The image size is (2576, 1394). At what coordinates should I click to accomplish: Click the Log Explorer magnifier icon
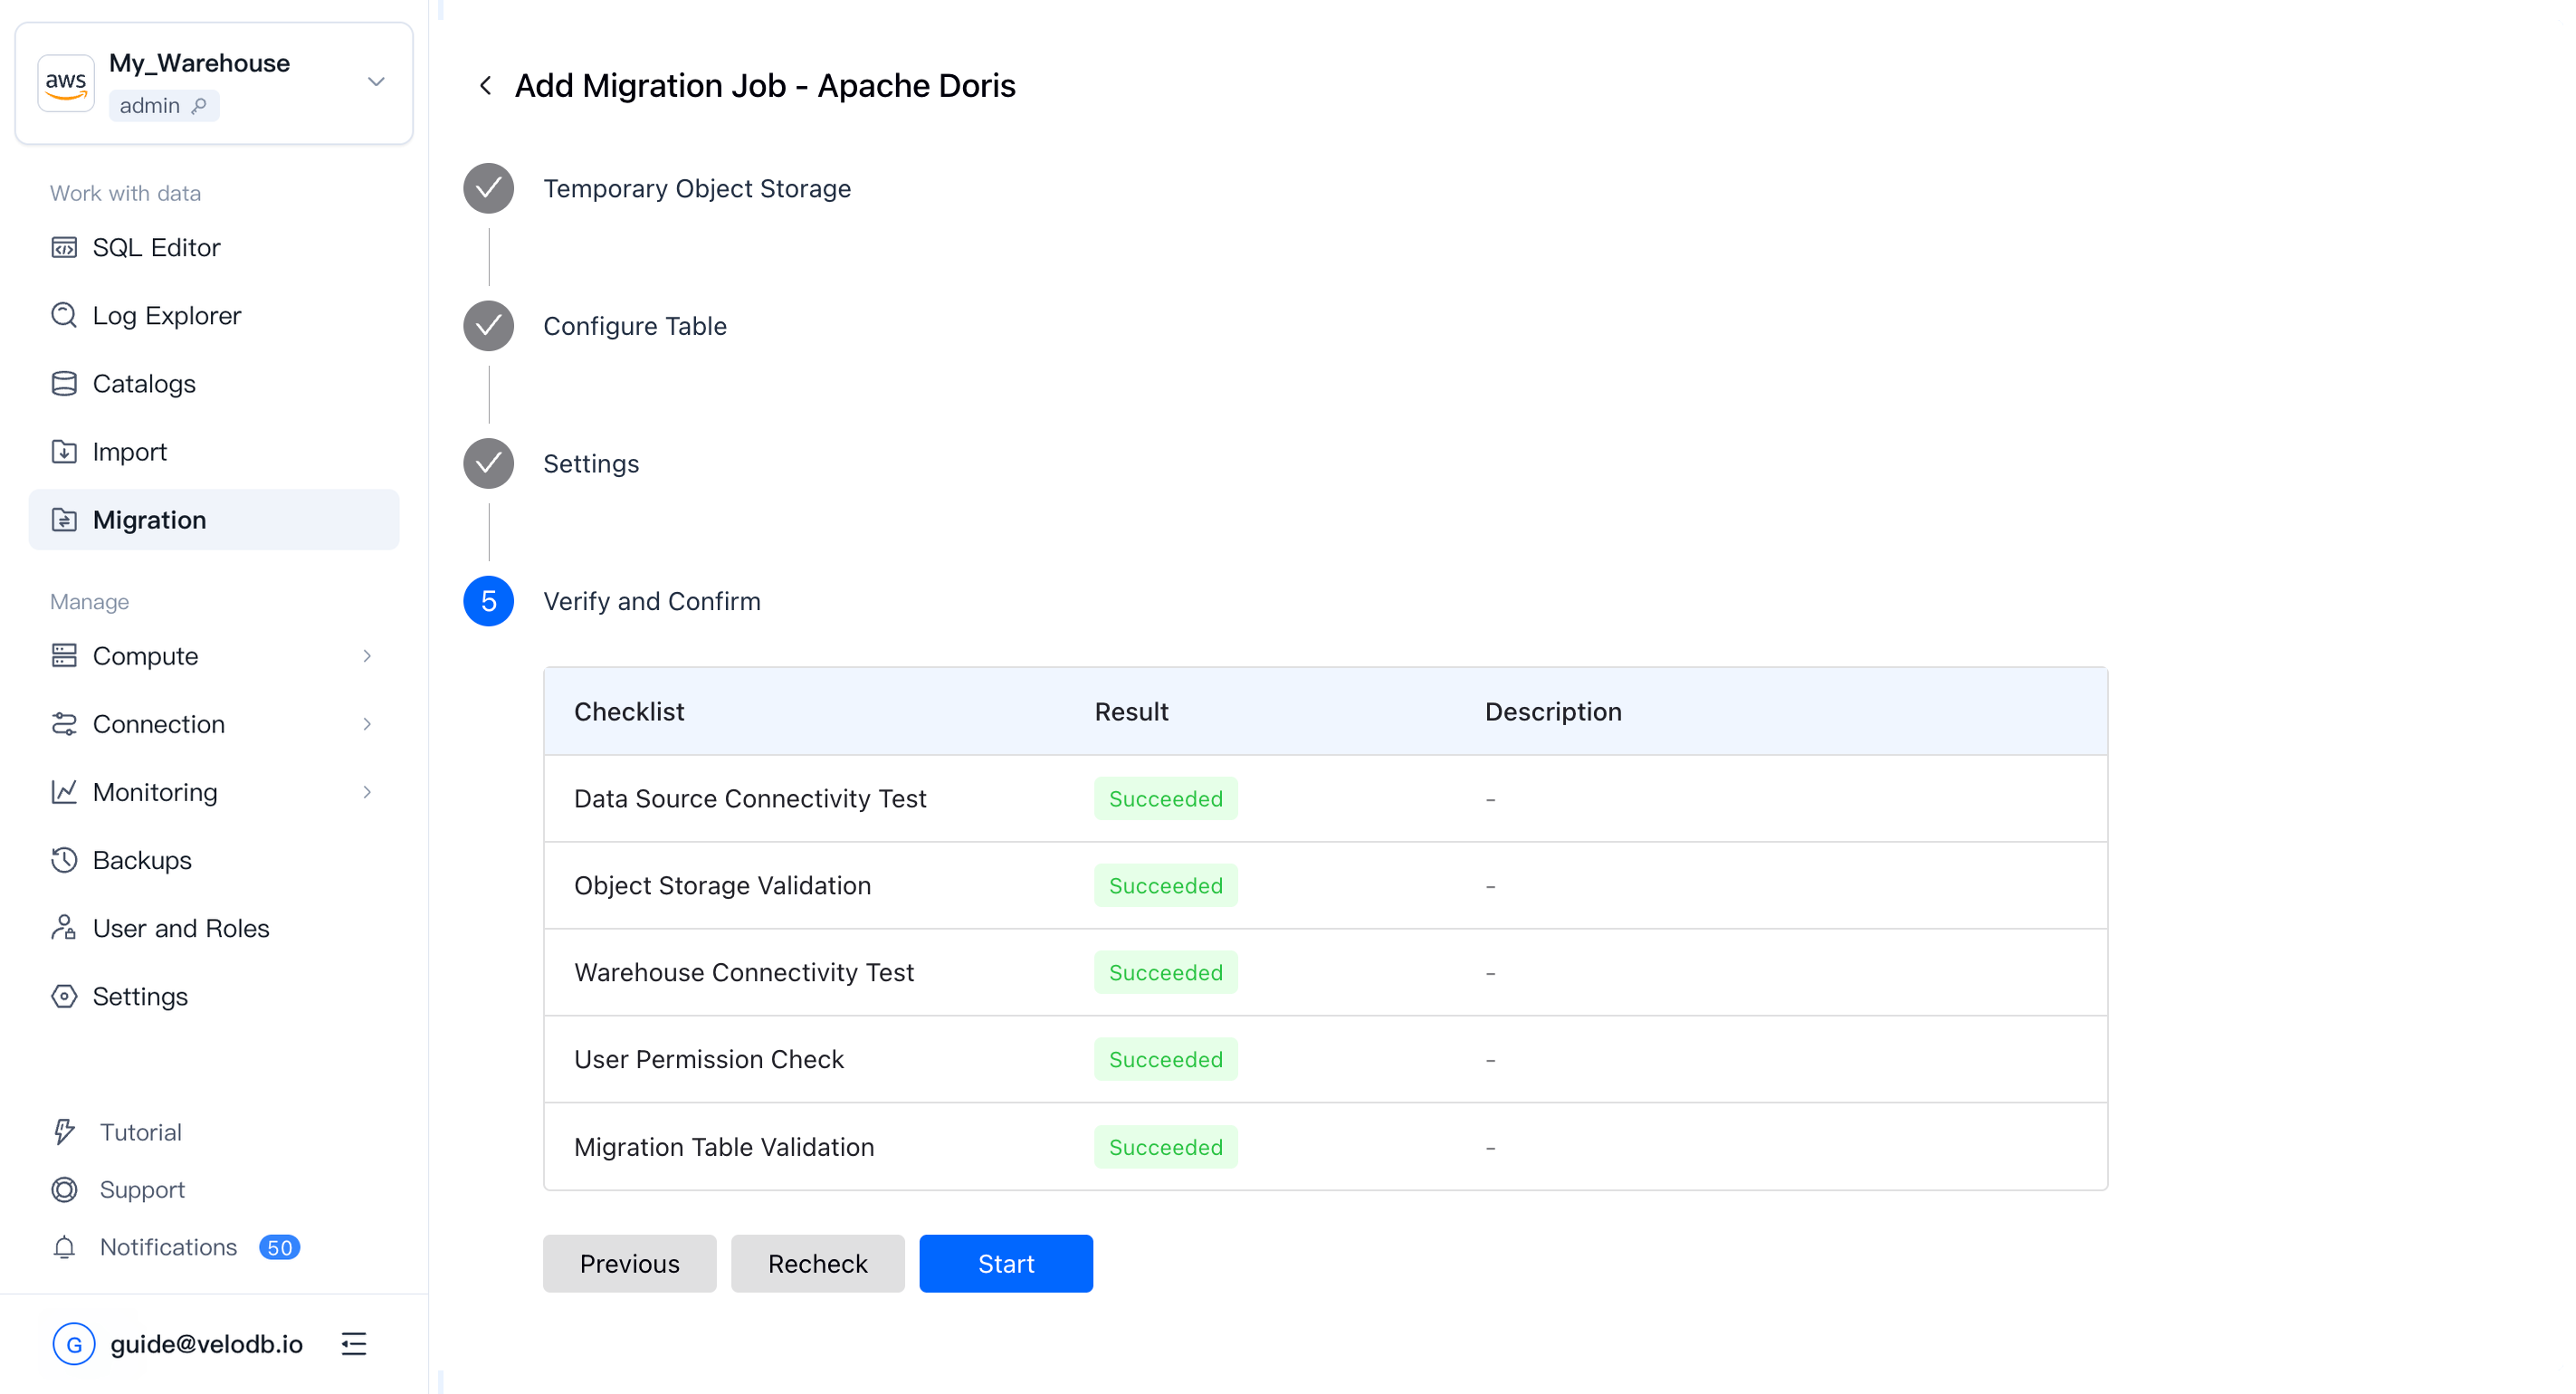click(x=64, y=315)
